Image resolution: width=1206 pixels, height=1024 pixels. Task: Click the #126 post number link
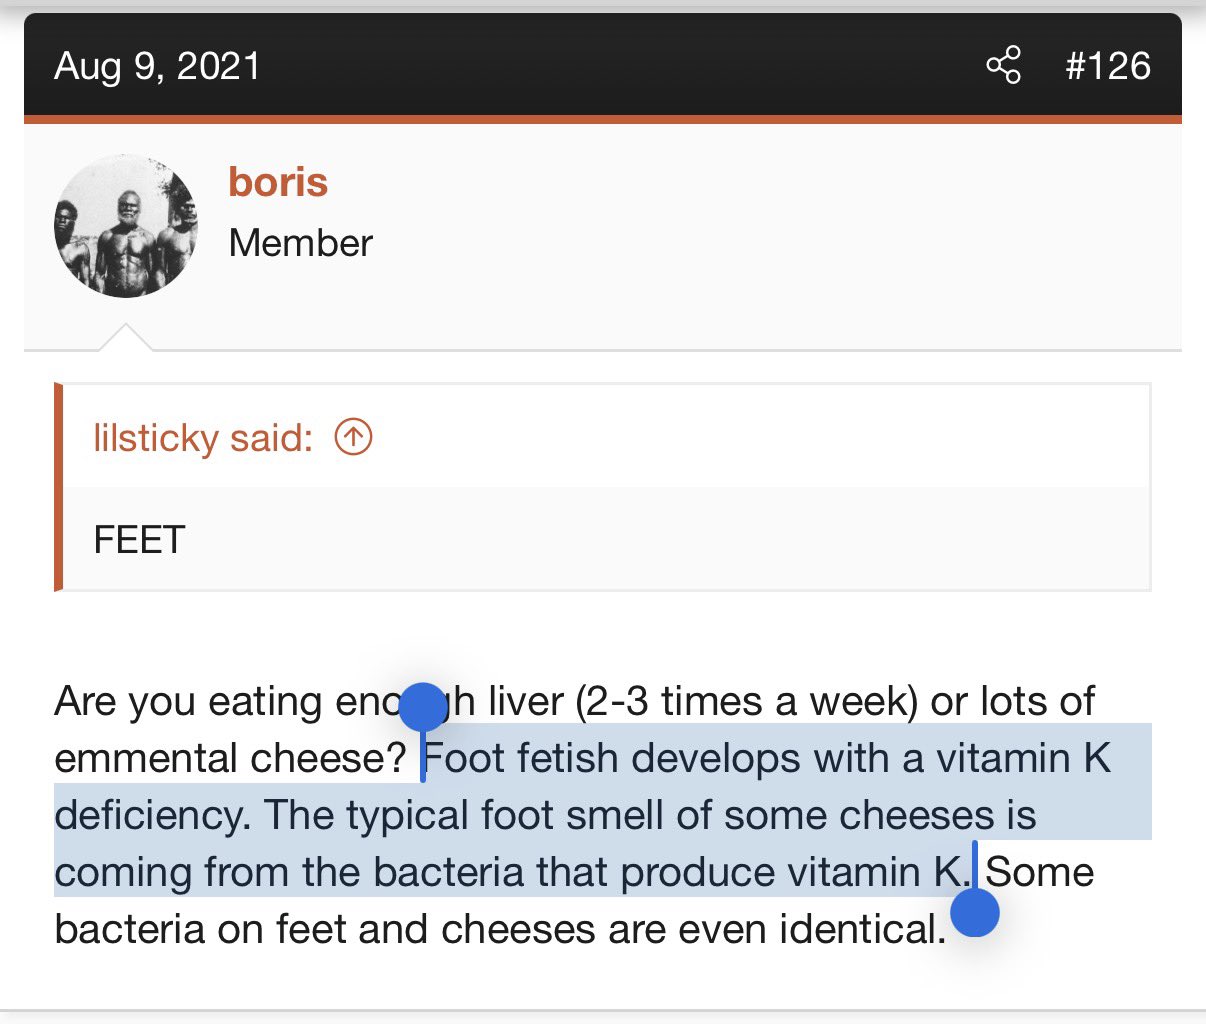click(1108, 66)
